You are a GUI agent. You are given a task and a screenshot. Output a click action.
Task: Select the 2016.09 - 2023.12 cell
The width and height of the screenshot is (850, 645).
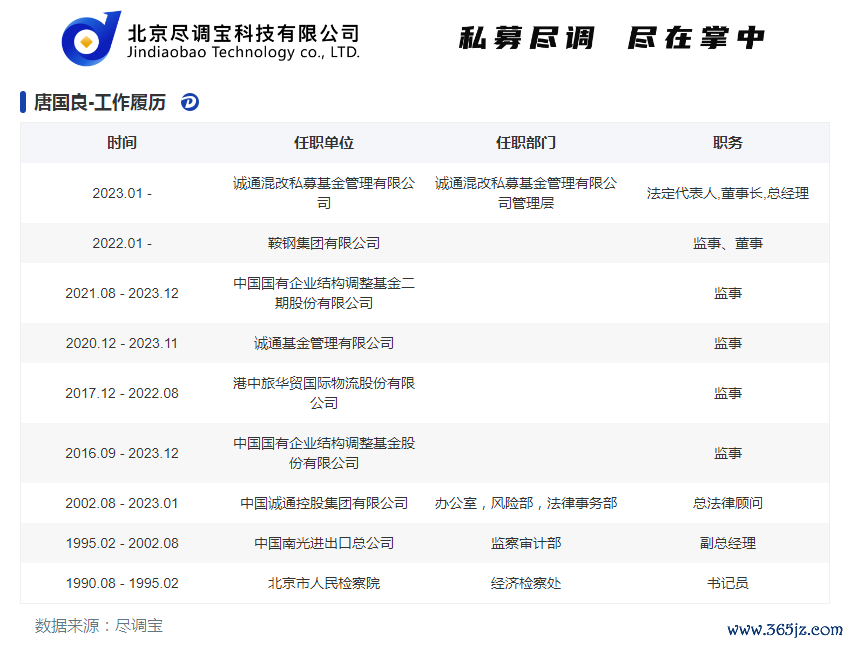(x=122, y=453)
